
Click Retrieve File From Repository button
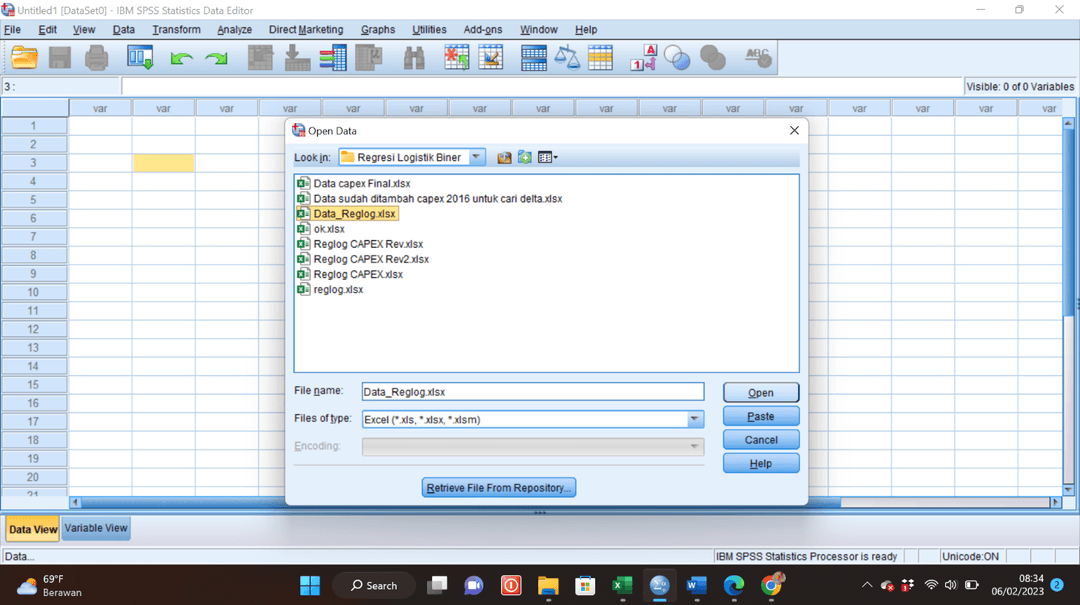(499, 488)
